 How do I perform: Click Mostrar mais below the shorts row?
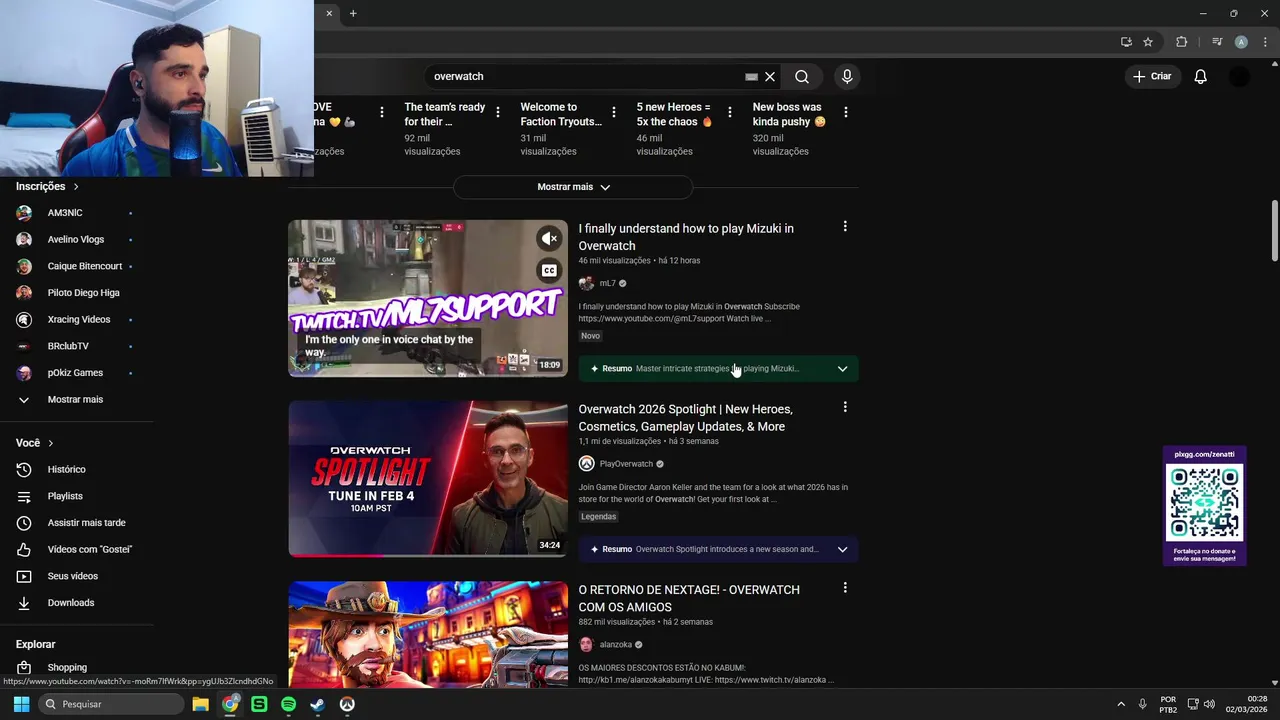pos(573,187)
